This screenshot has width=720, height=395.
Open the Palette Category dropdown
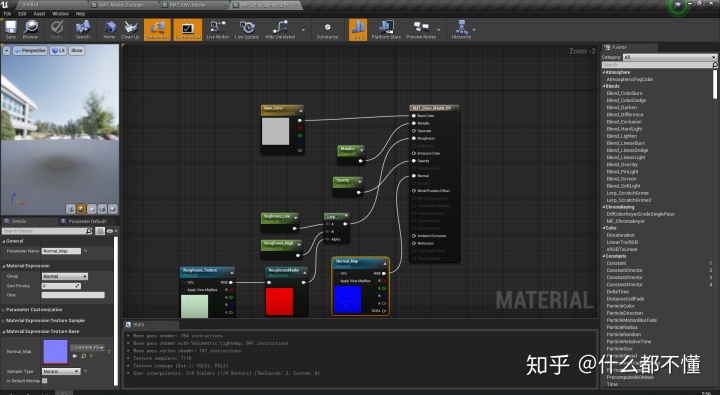[669, 57]
